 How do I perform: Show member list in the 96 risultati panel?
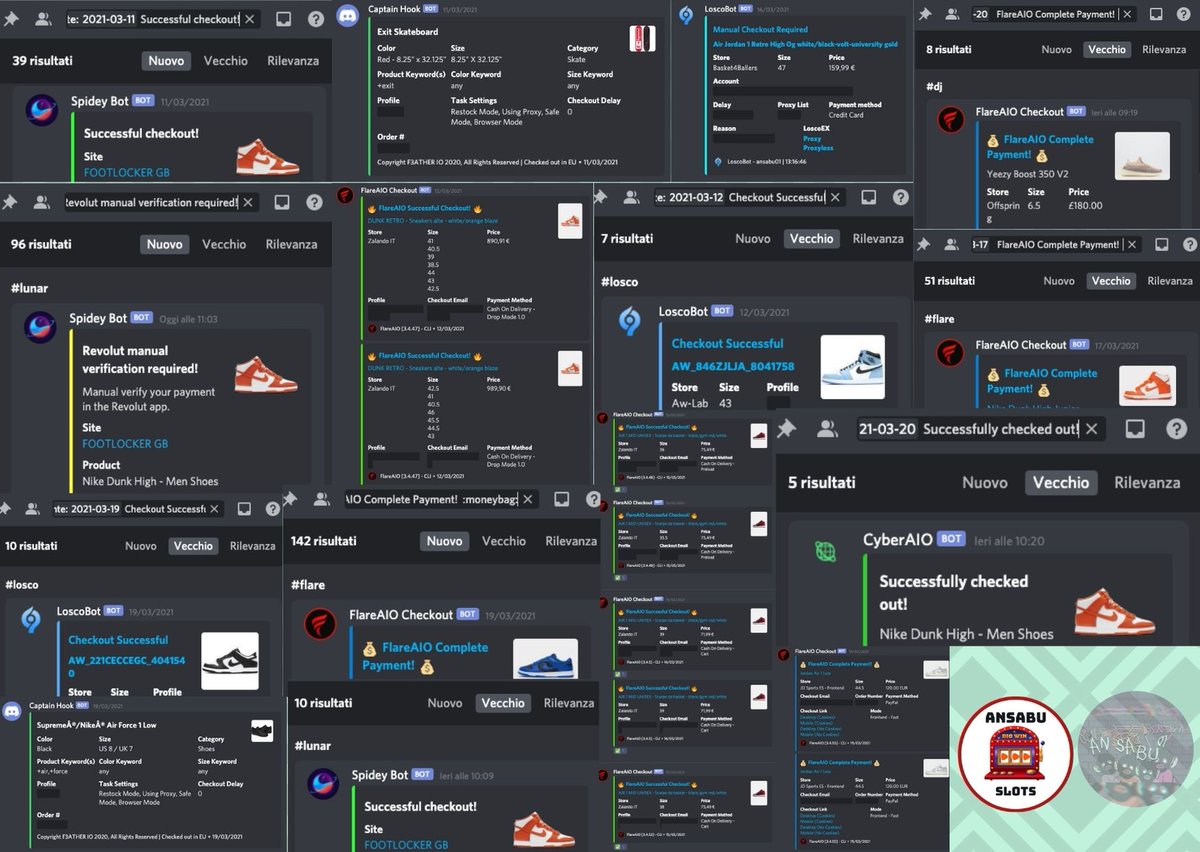(x=42, y=202)
